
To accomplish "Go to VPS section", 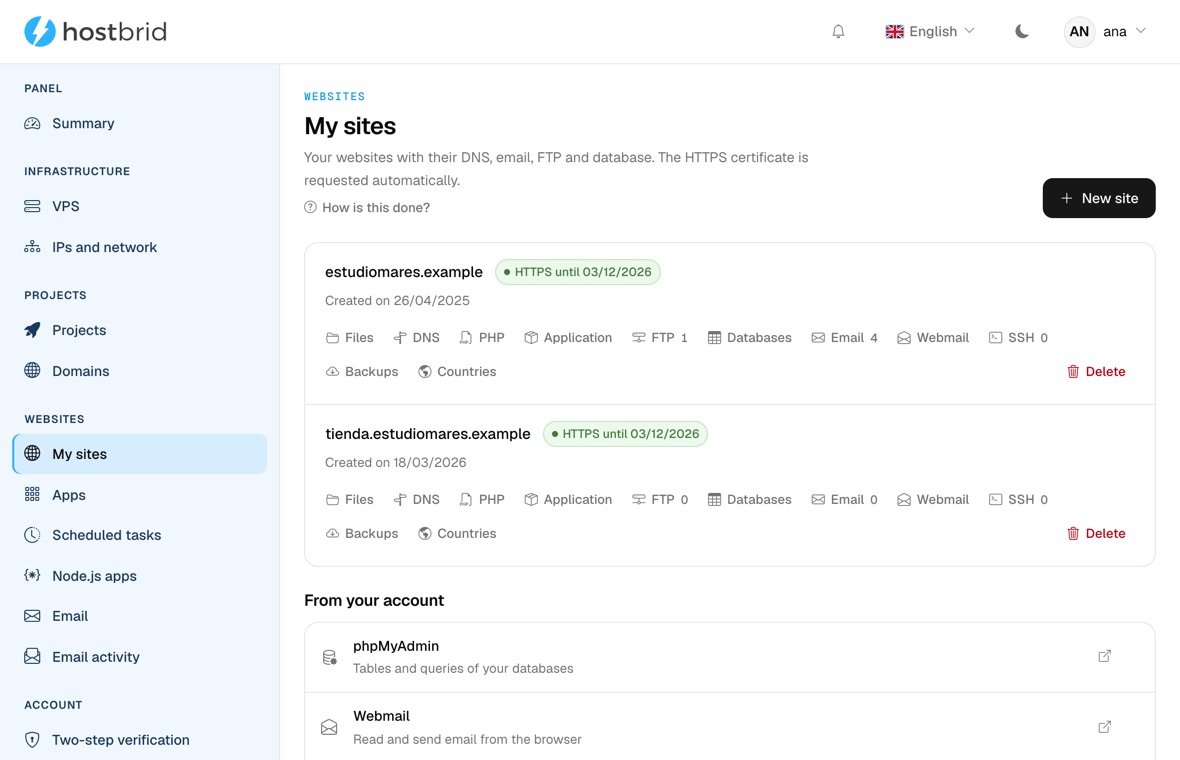I will coord(139,206).
